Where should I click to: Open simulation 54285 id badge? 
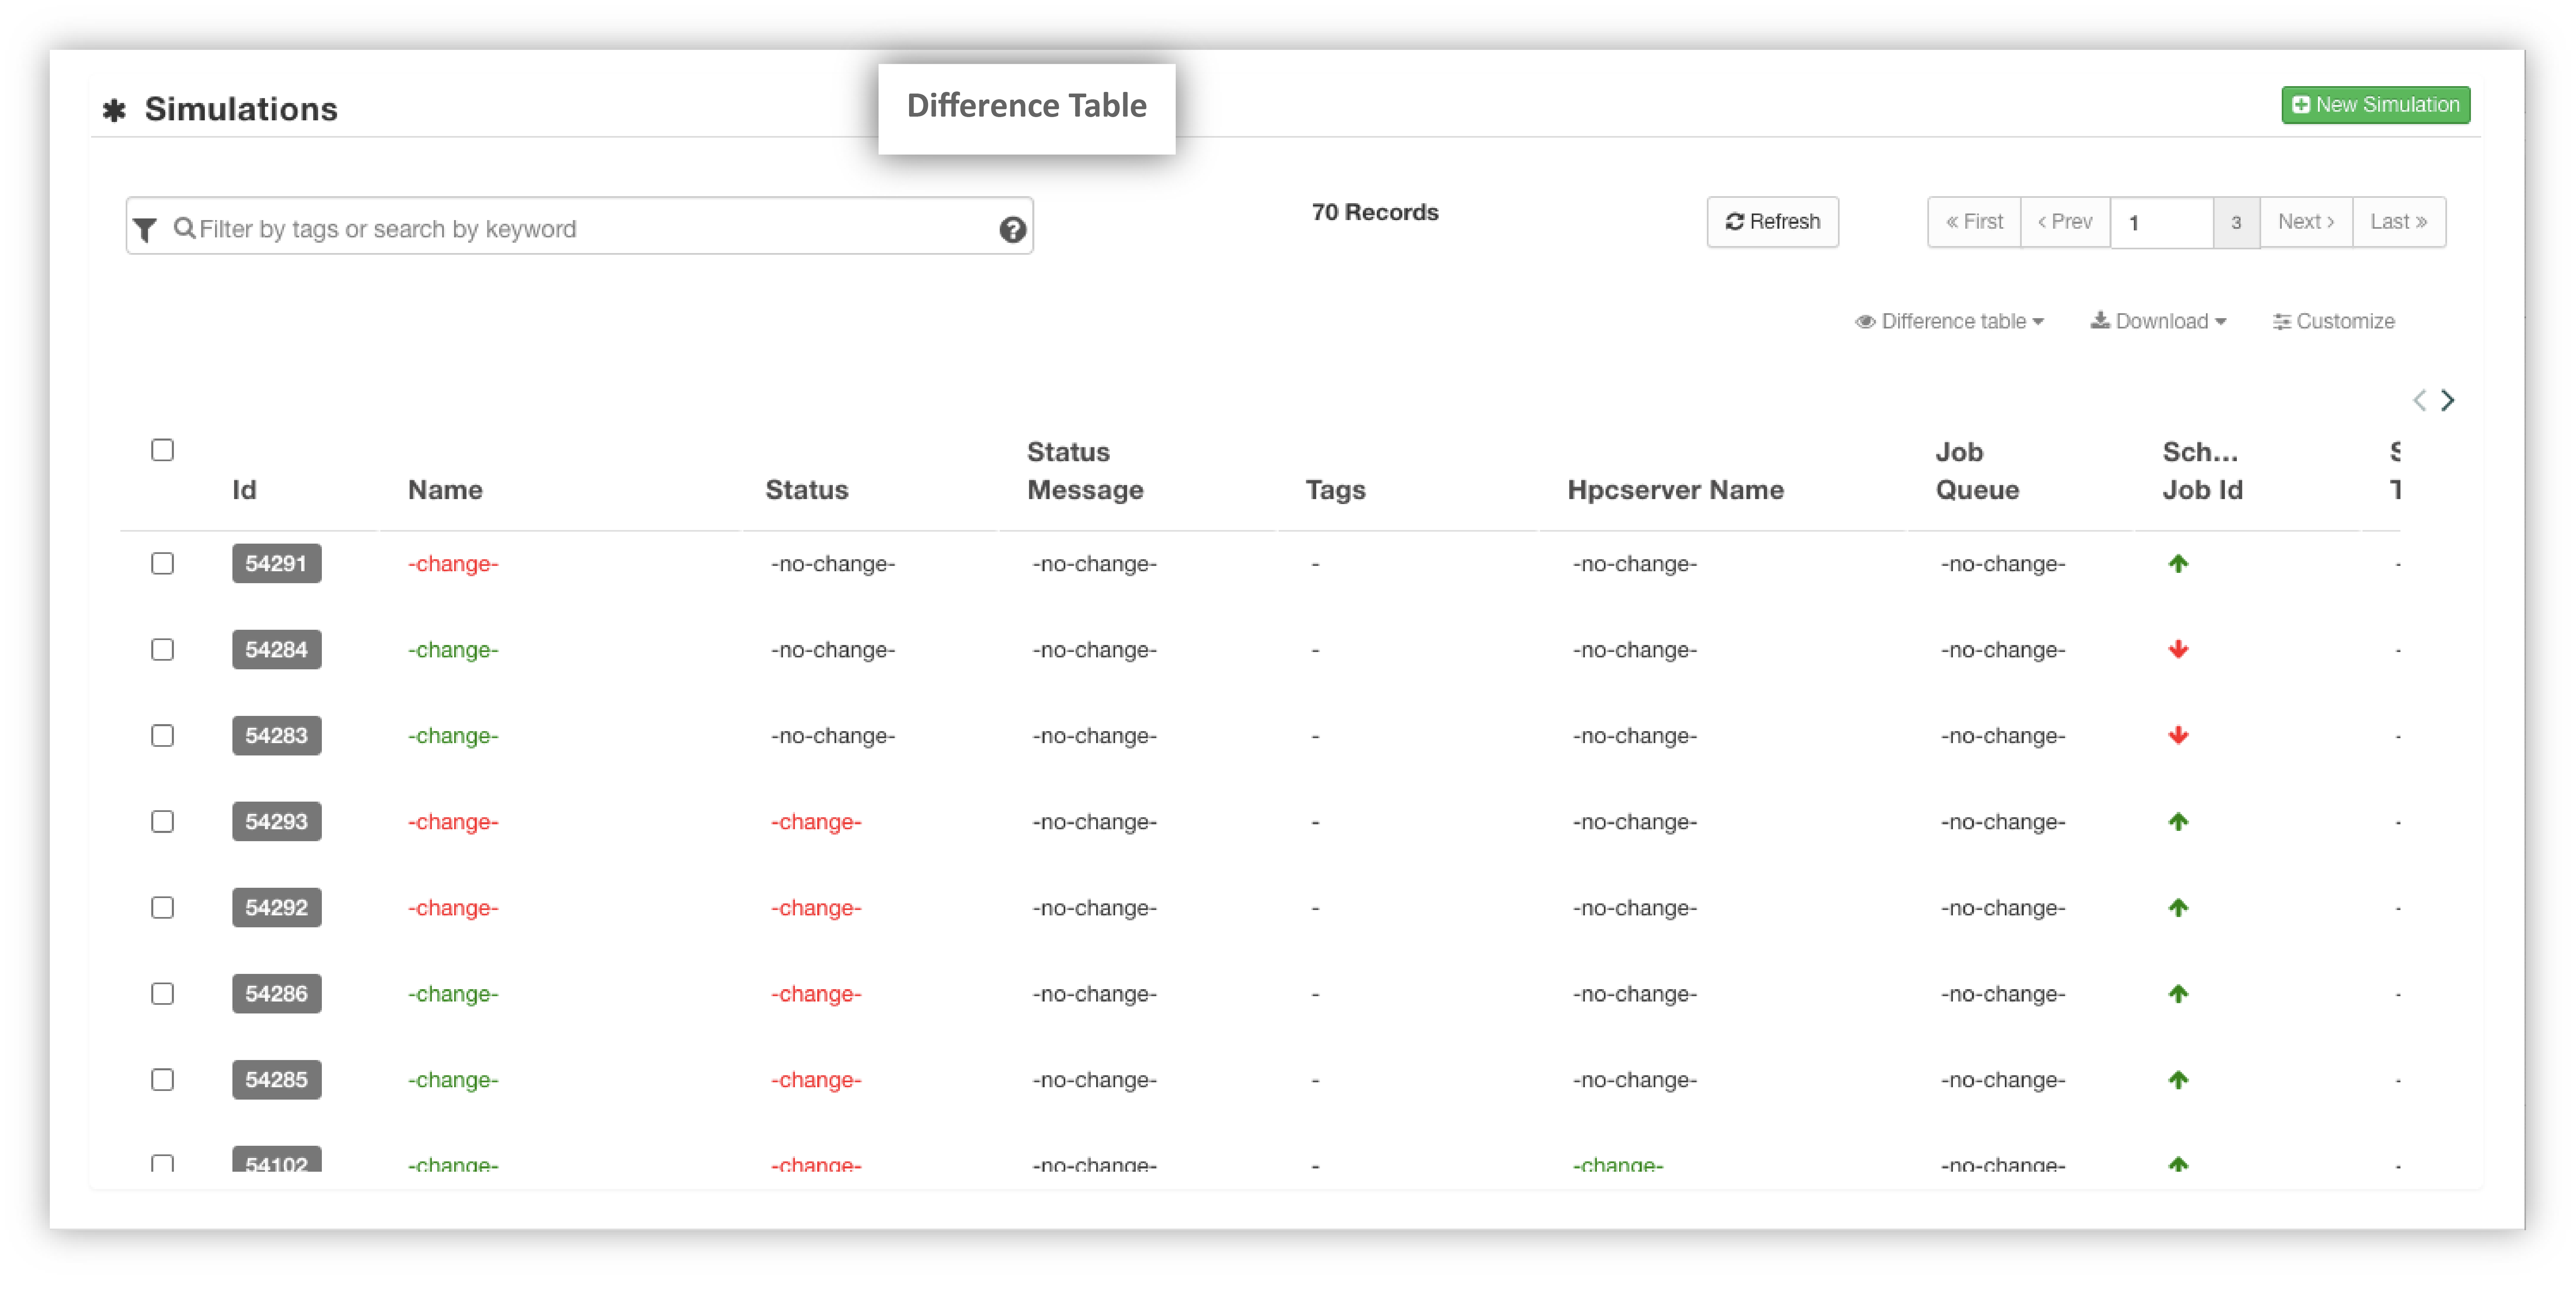pos(277,1079)
